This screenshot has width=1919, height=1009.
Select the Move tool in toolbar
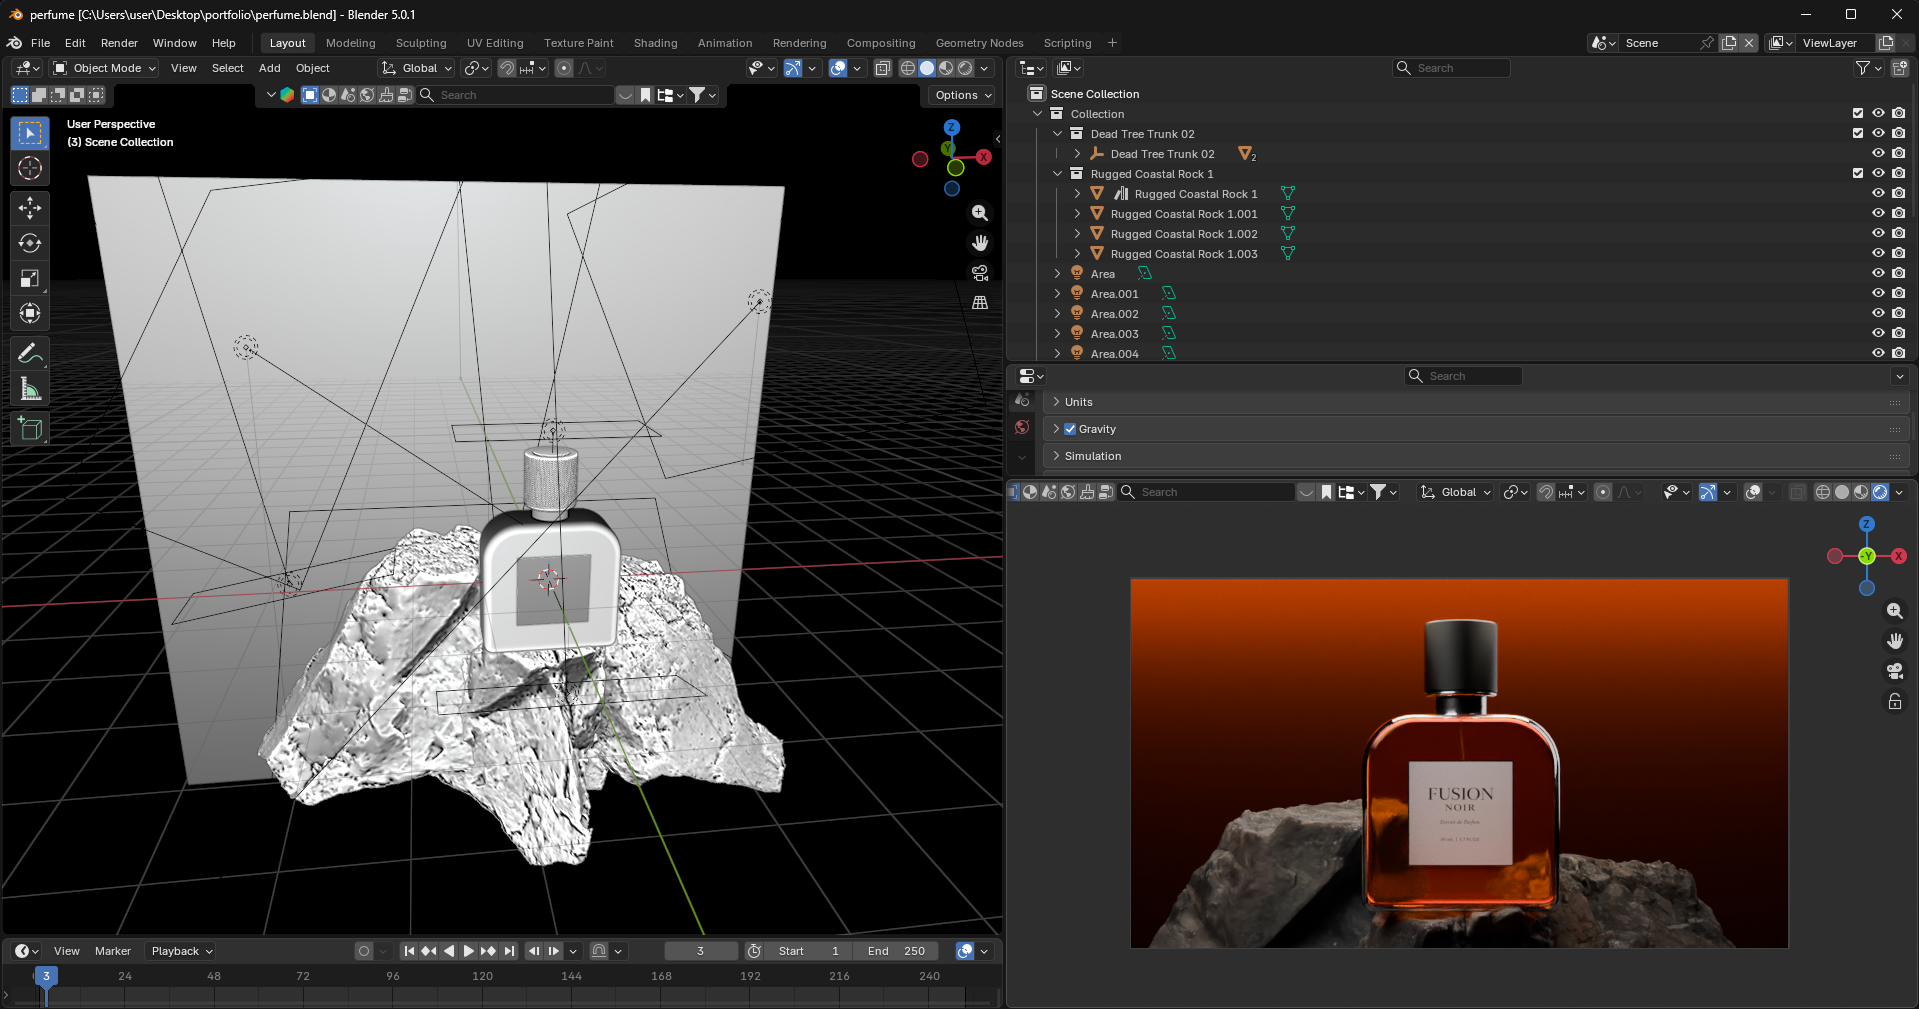[x=30, y=207]
